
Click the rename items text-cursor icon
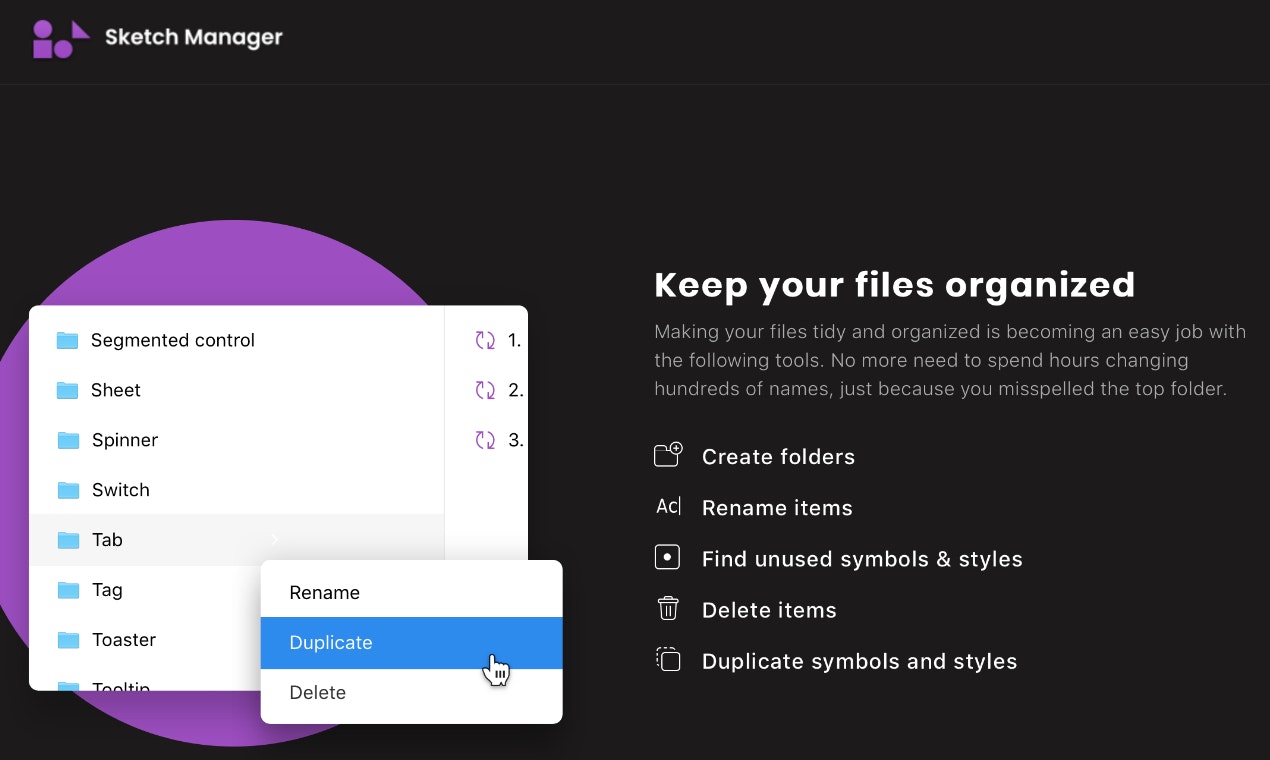(668, 506)
